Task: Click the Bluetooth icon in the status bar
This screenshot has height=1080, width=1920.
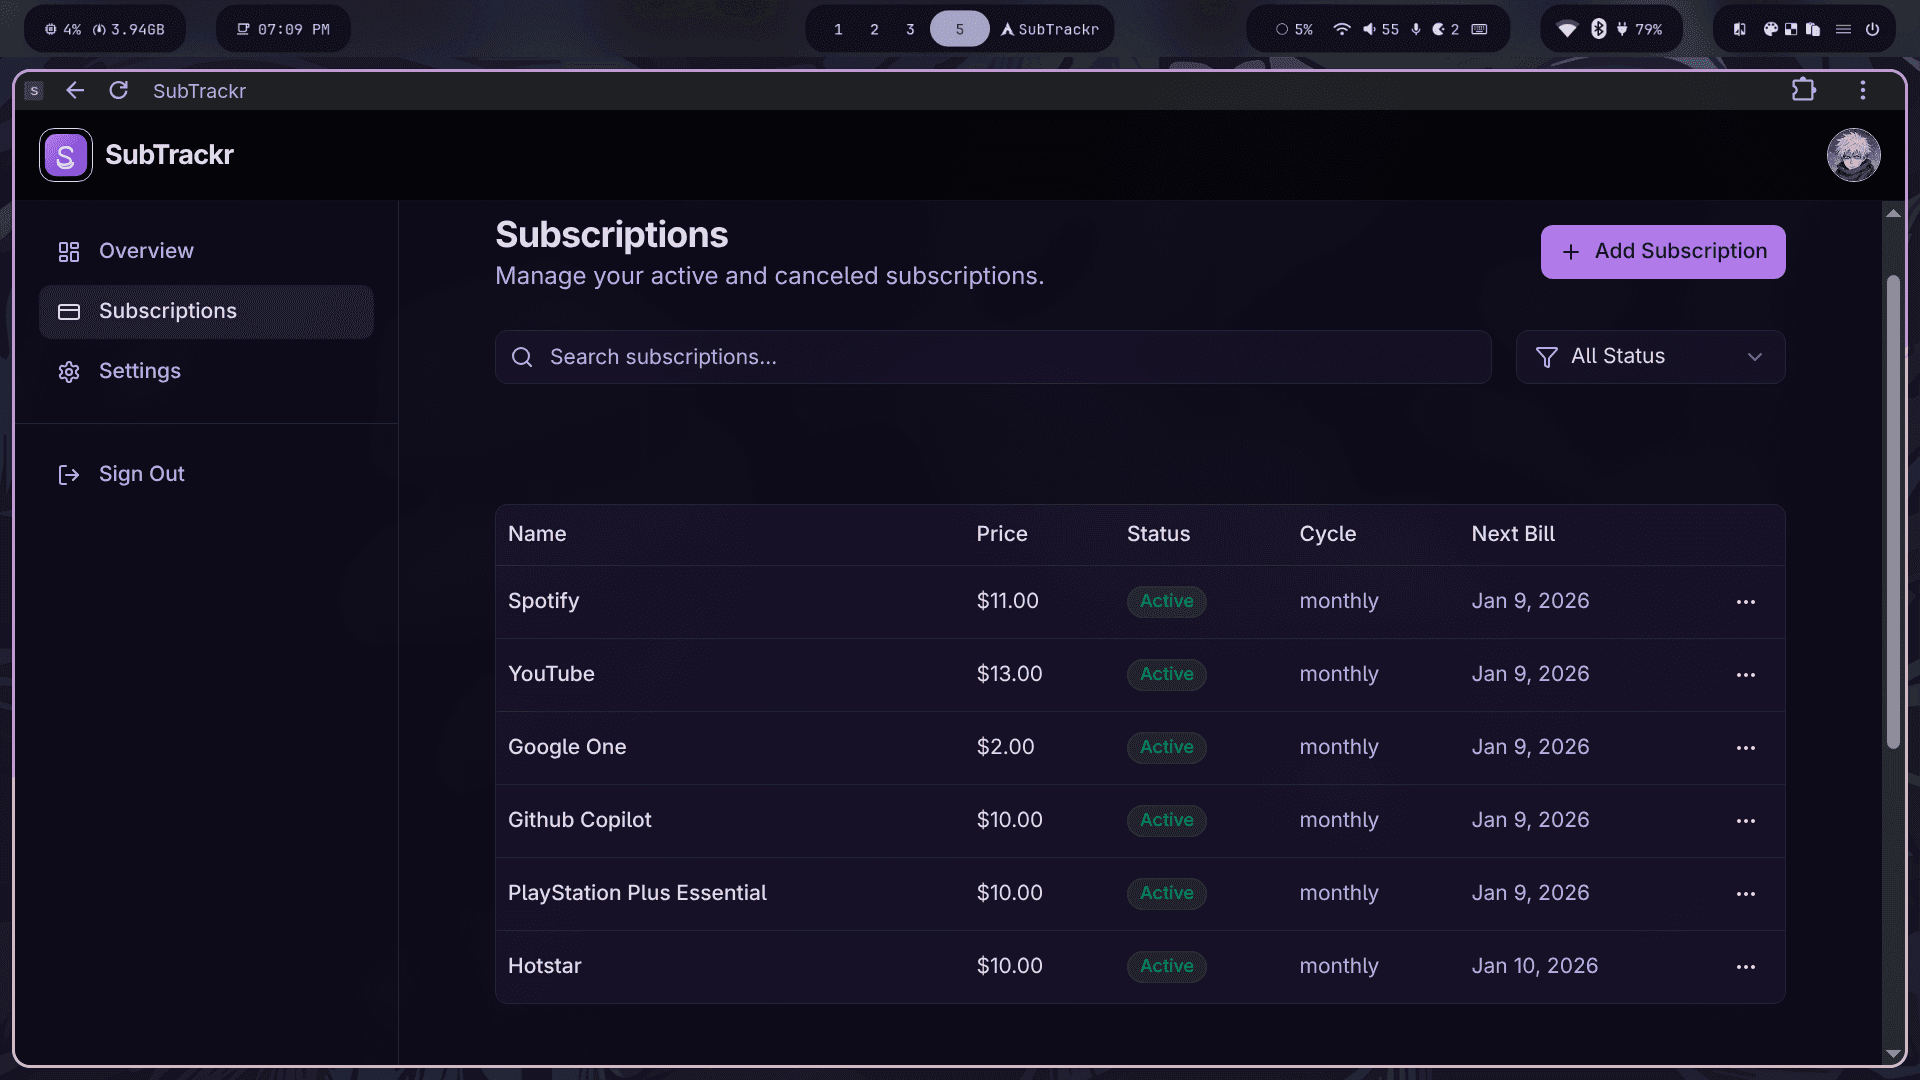Action: pos(1597,29)
